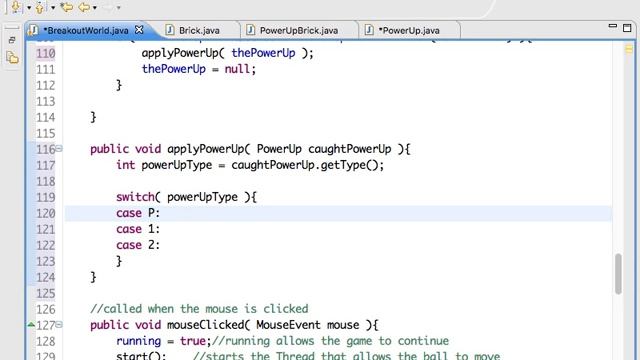Click 'caughtPowerUp.getType();' call
Viewport: 640px width, 360px height.
point(308,165)
